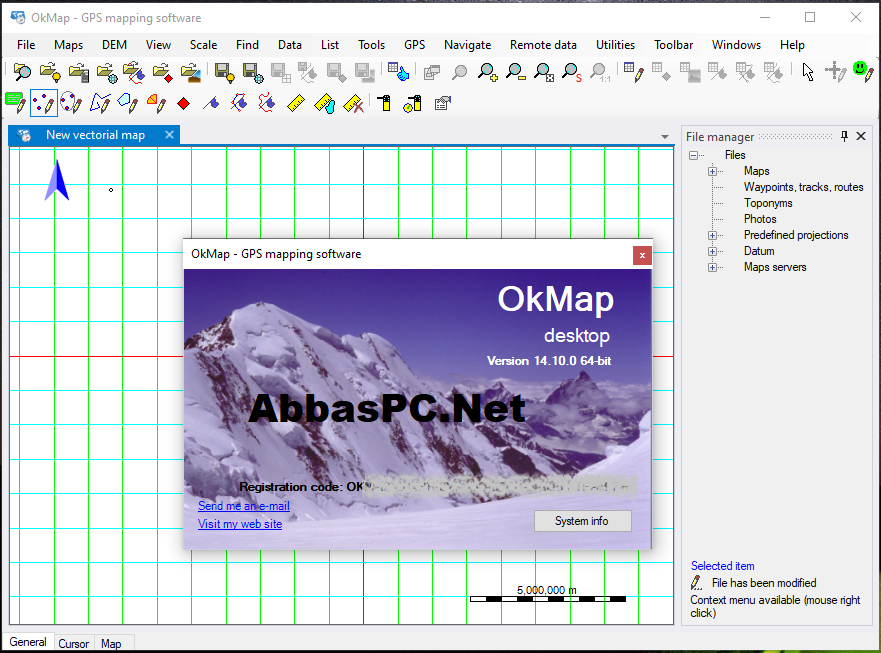Click the blue flag with nodes tool
This screenshot has width=881, height=653.
point(239,103)
